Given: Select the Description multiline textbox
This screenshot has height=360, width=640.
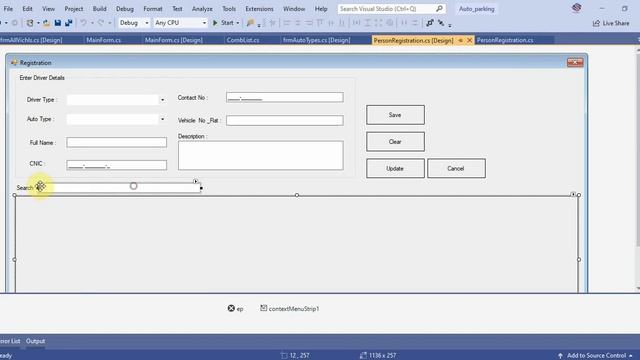Looking at the screenshot, I should (x=260, y=156).
